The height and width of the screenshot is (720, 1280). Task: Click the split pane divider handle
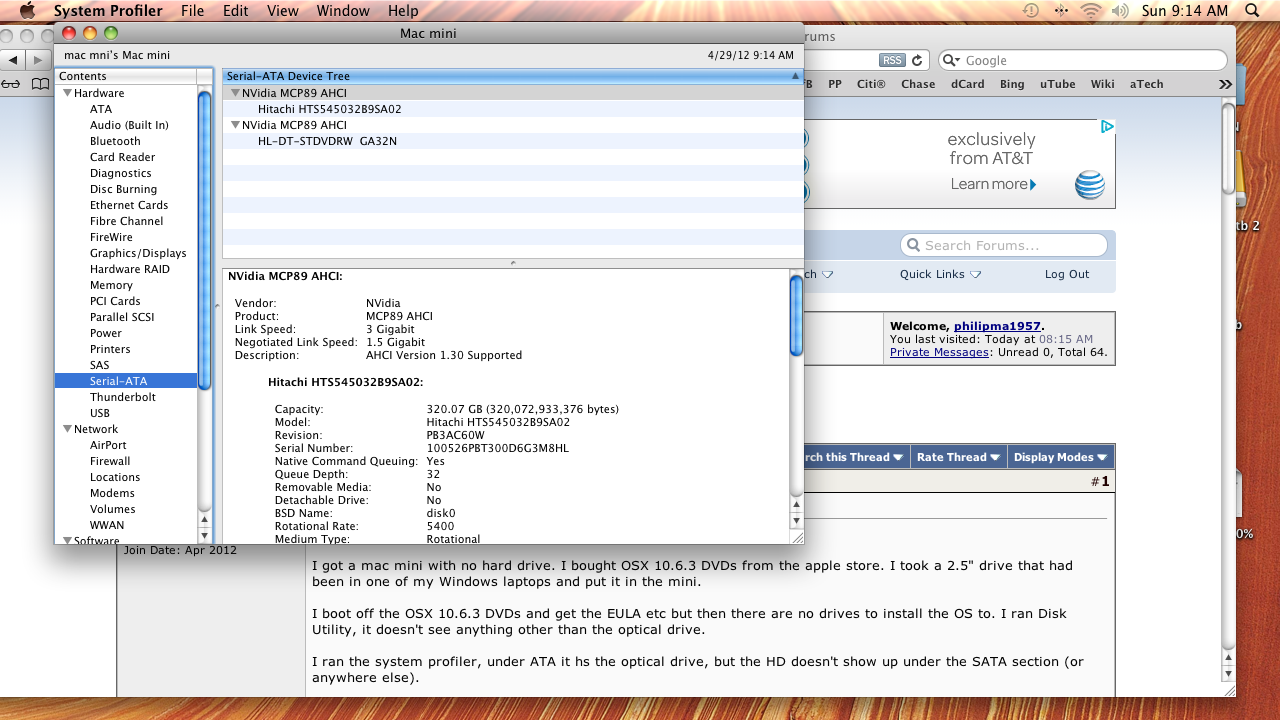(x=513, y=262)
